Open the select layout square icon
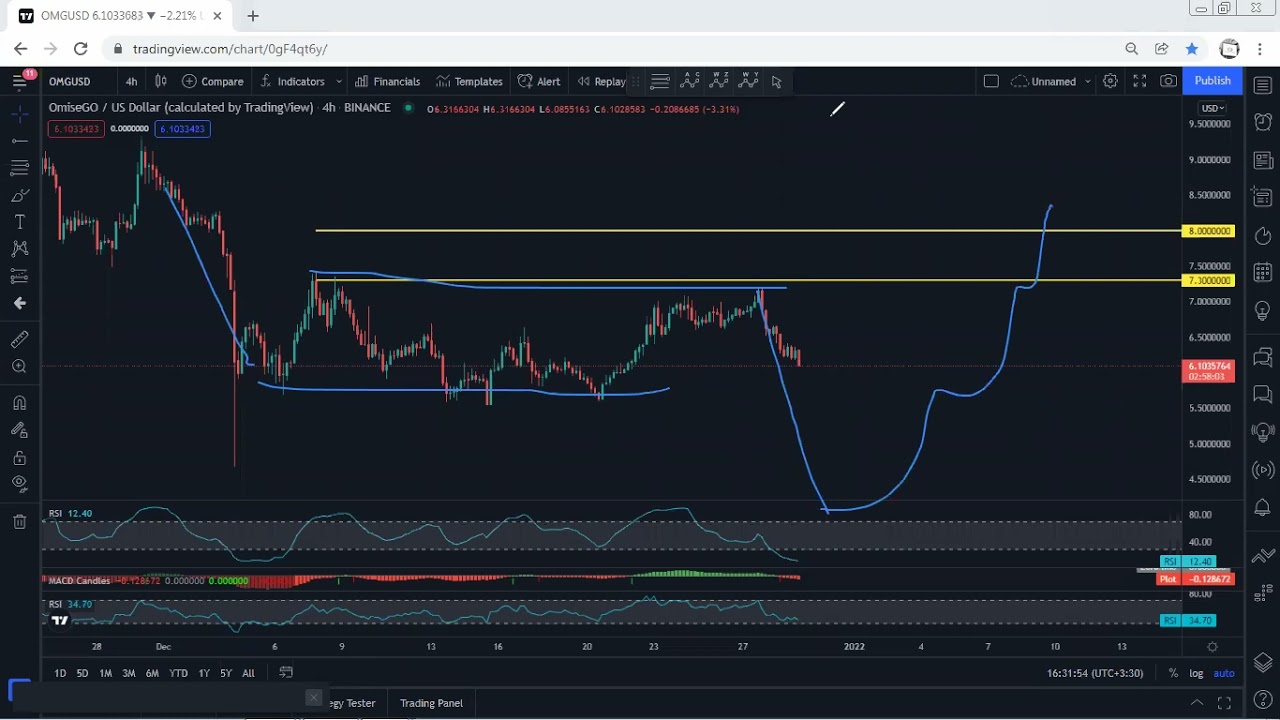This screenshot has height=720, width=1280. point(991,81)
